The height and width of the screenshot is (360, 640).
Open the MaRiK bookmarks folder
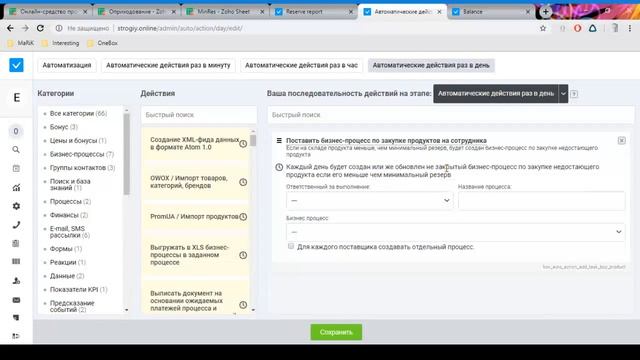tap(21, 43)
